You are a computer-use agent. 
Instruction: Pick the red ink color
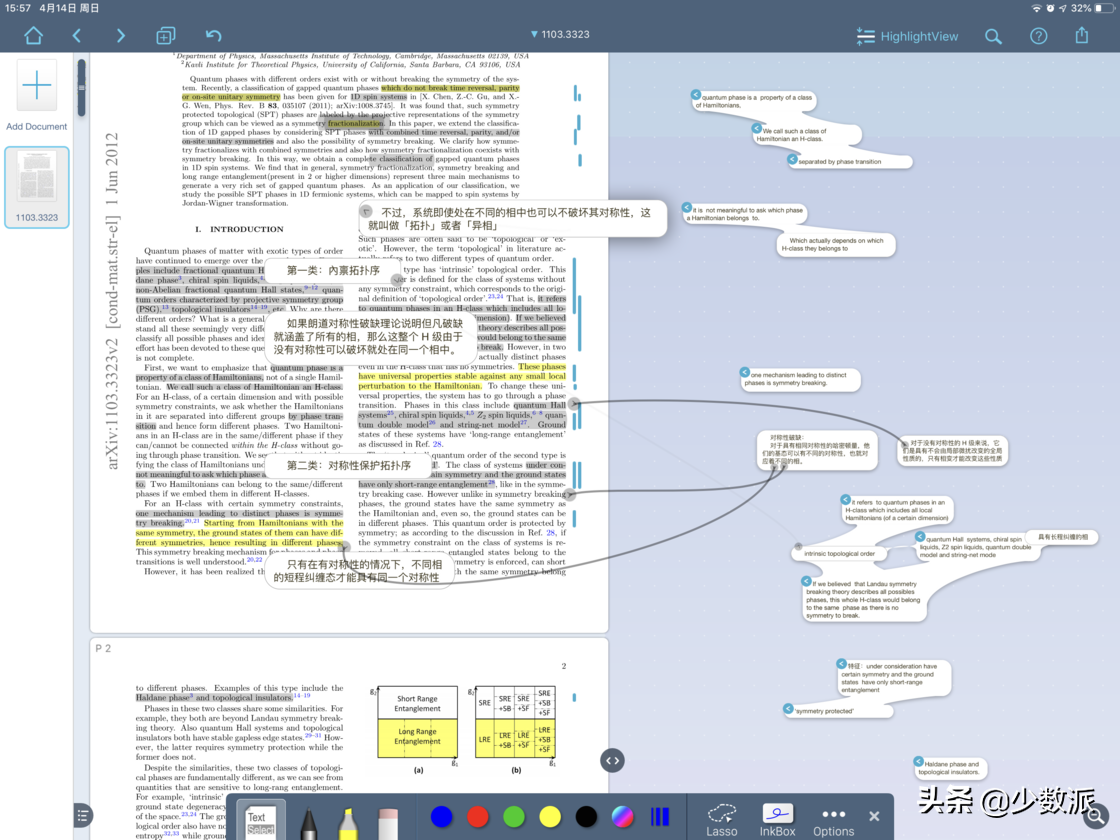(477, 816)
